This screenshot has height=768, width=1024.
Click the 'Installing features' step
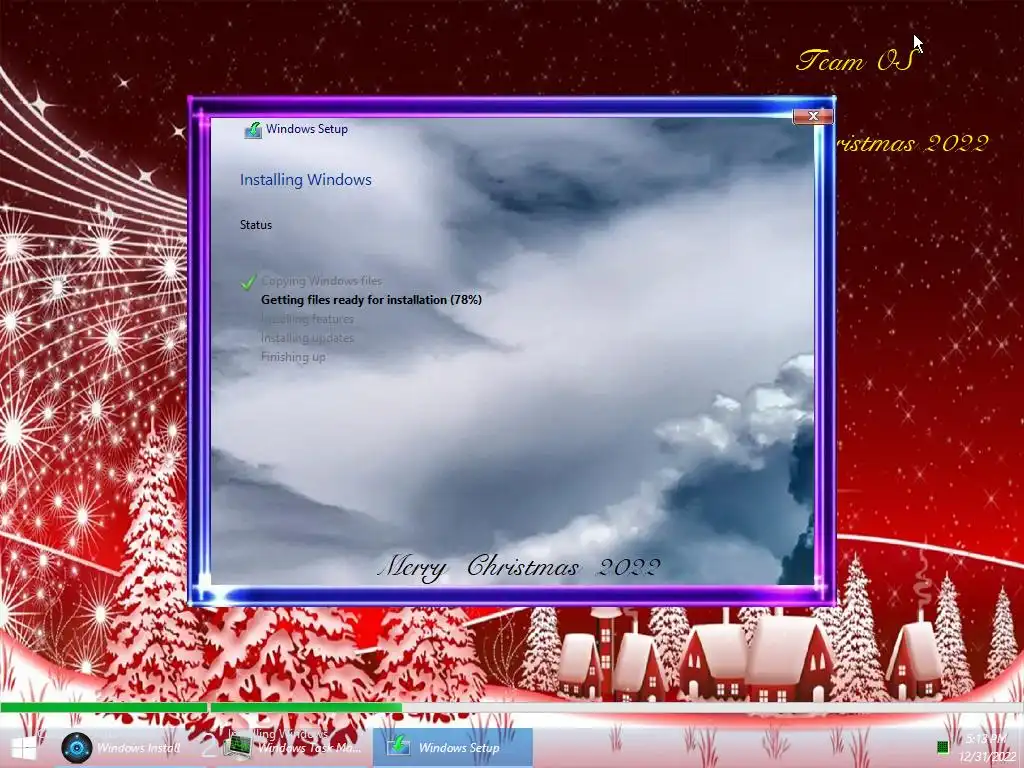[307, 319]
